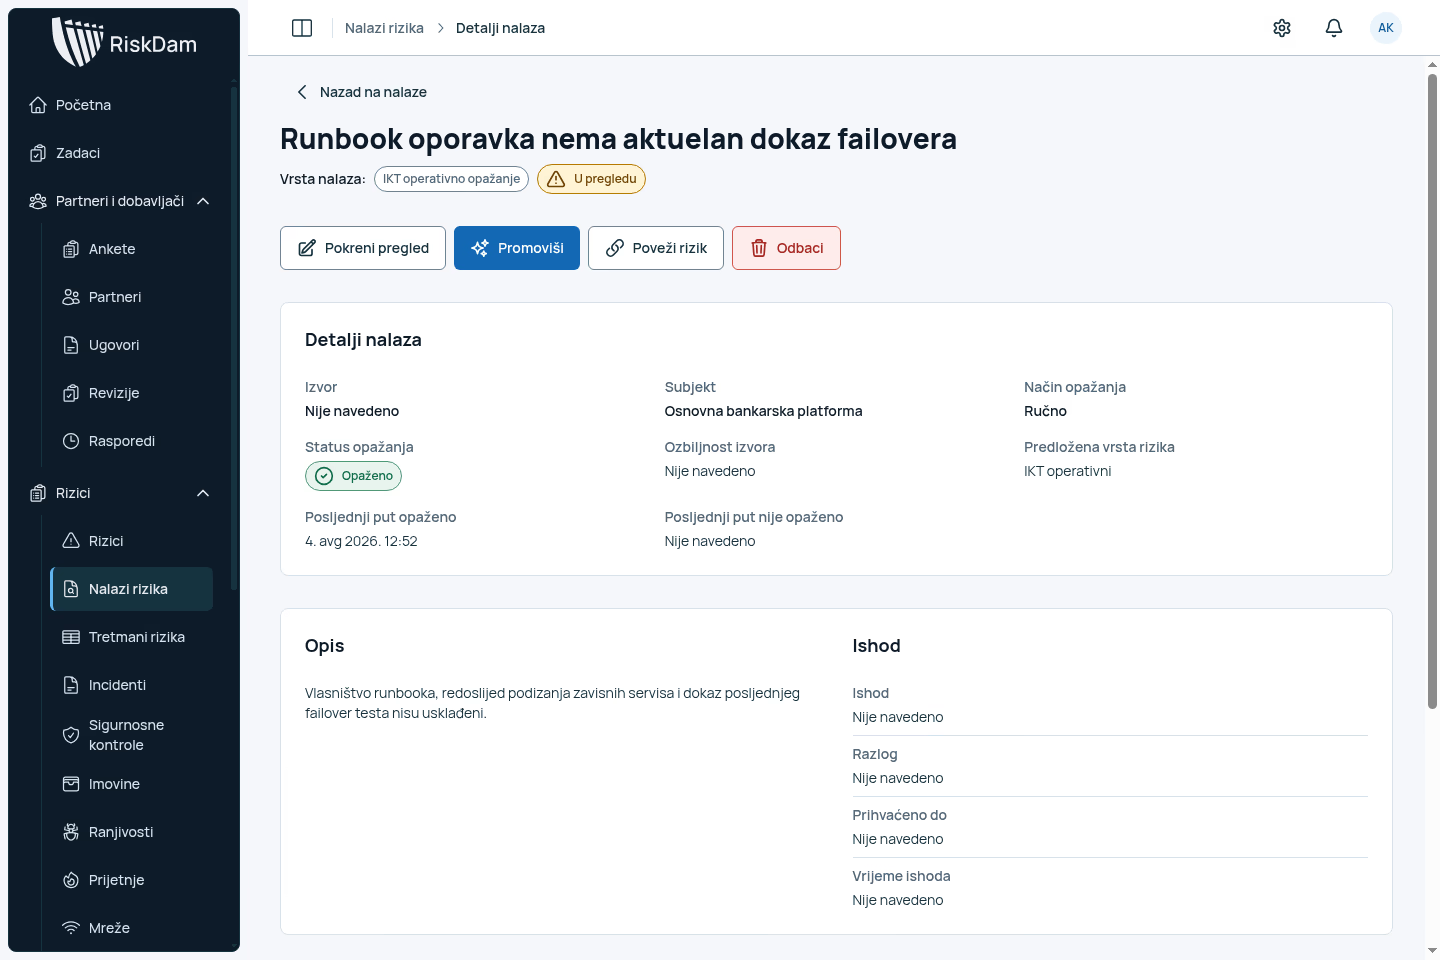The image size is (1440, 960).
Task: Click Osnovna bankarska platforma subject value
Action: [x=763, y=411]
